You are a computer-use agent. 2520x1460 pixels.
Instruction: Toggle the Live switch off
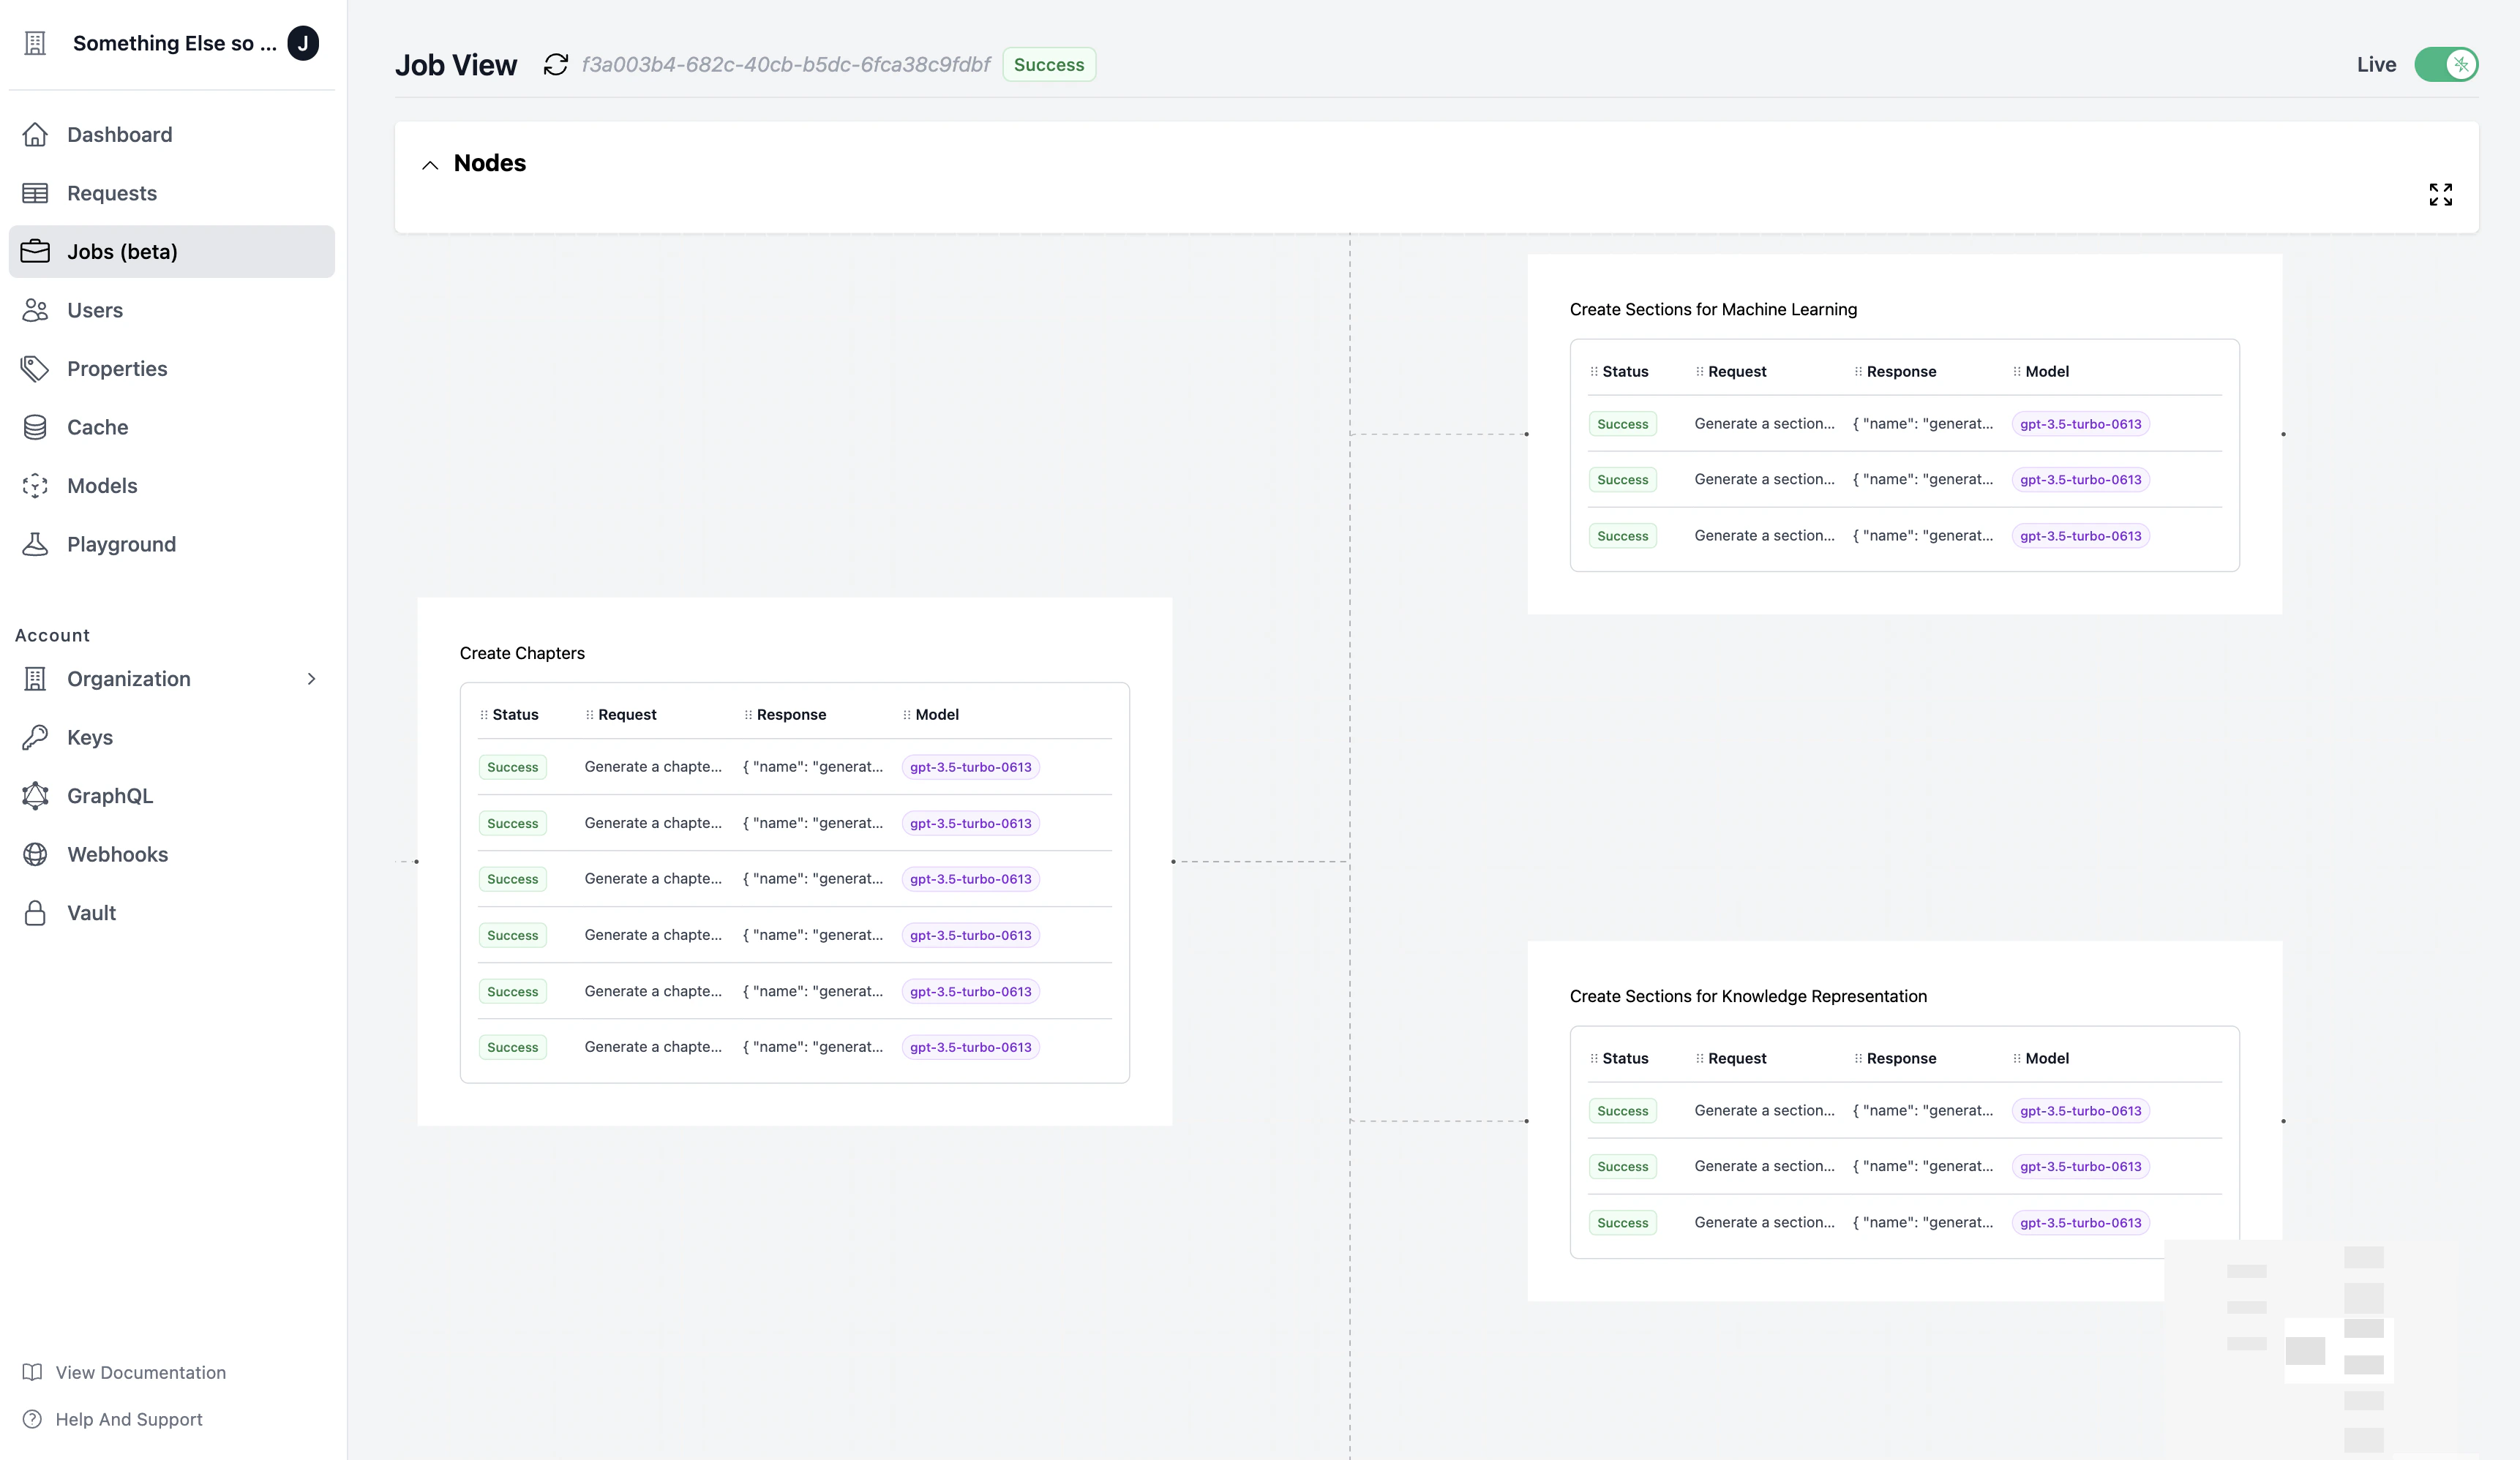click(2445, 65)
